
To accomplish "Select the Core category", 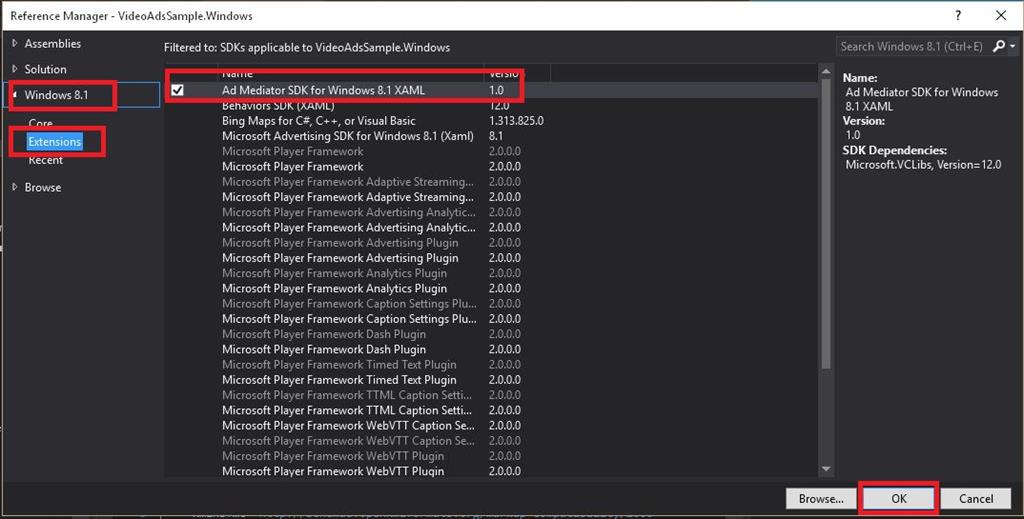I will (40, 123).
